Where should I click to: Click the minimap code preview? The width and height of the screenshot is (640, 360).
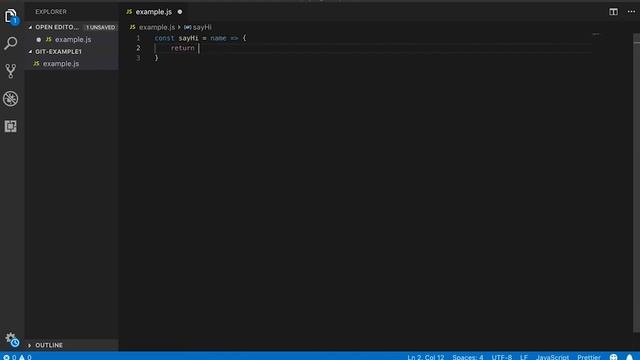click(x=596, y=35)
